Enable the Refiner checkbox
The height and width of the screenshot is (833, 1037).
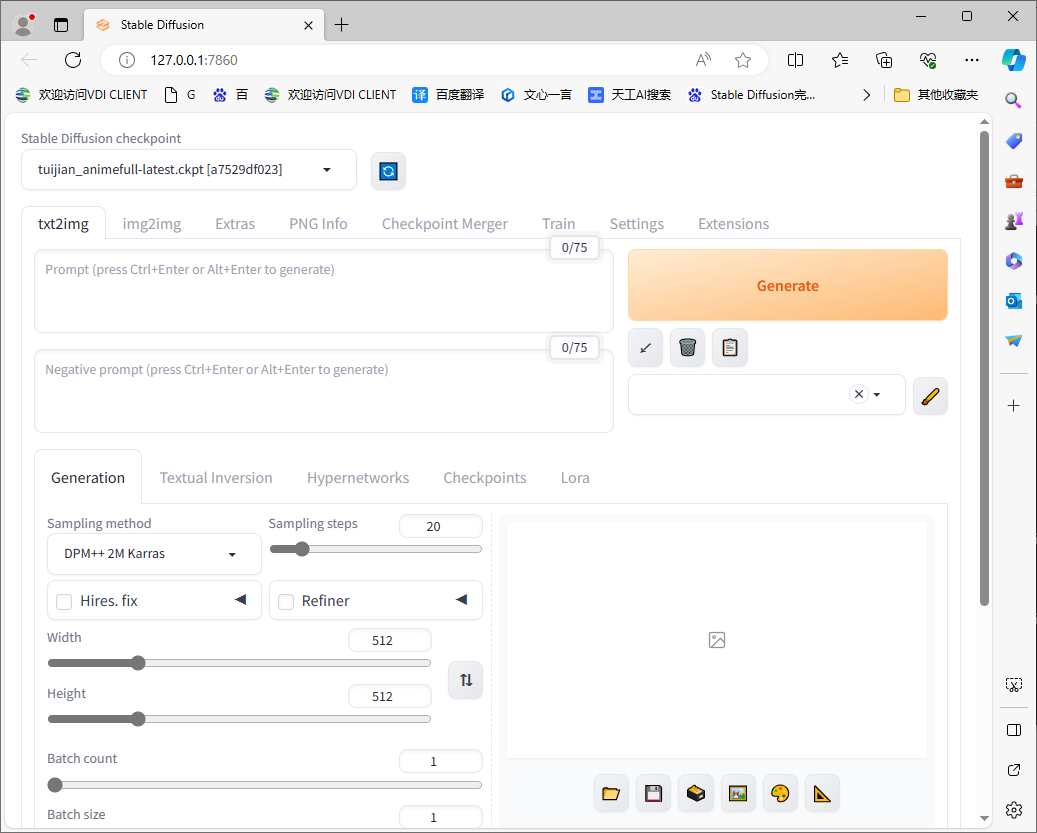(x=286, y=602)
